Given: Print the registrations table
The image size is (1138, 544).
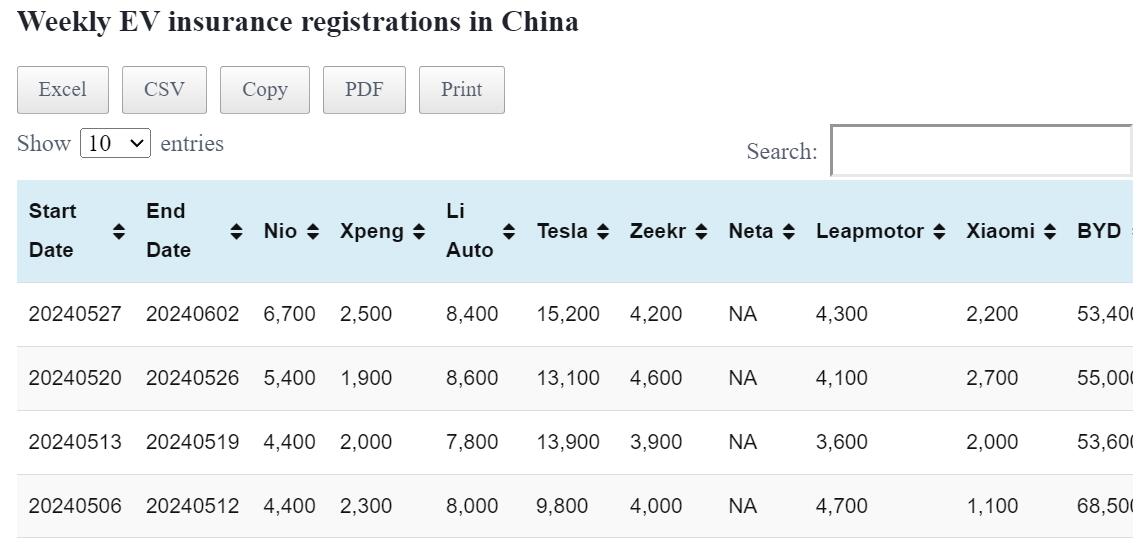Looking at the screenshot, I should coord(461,90).
